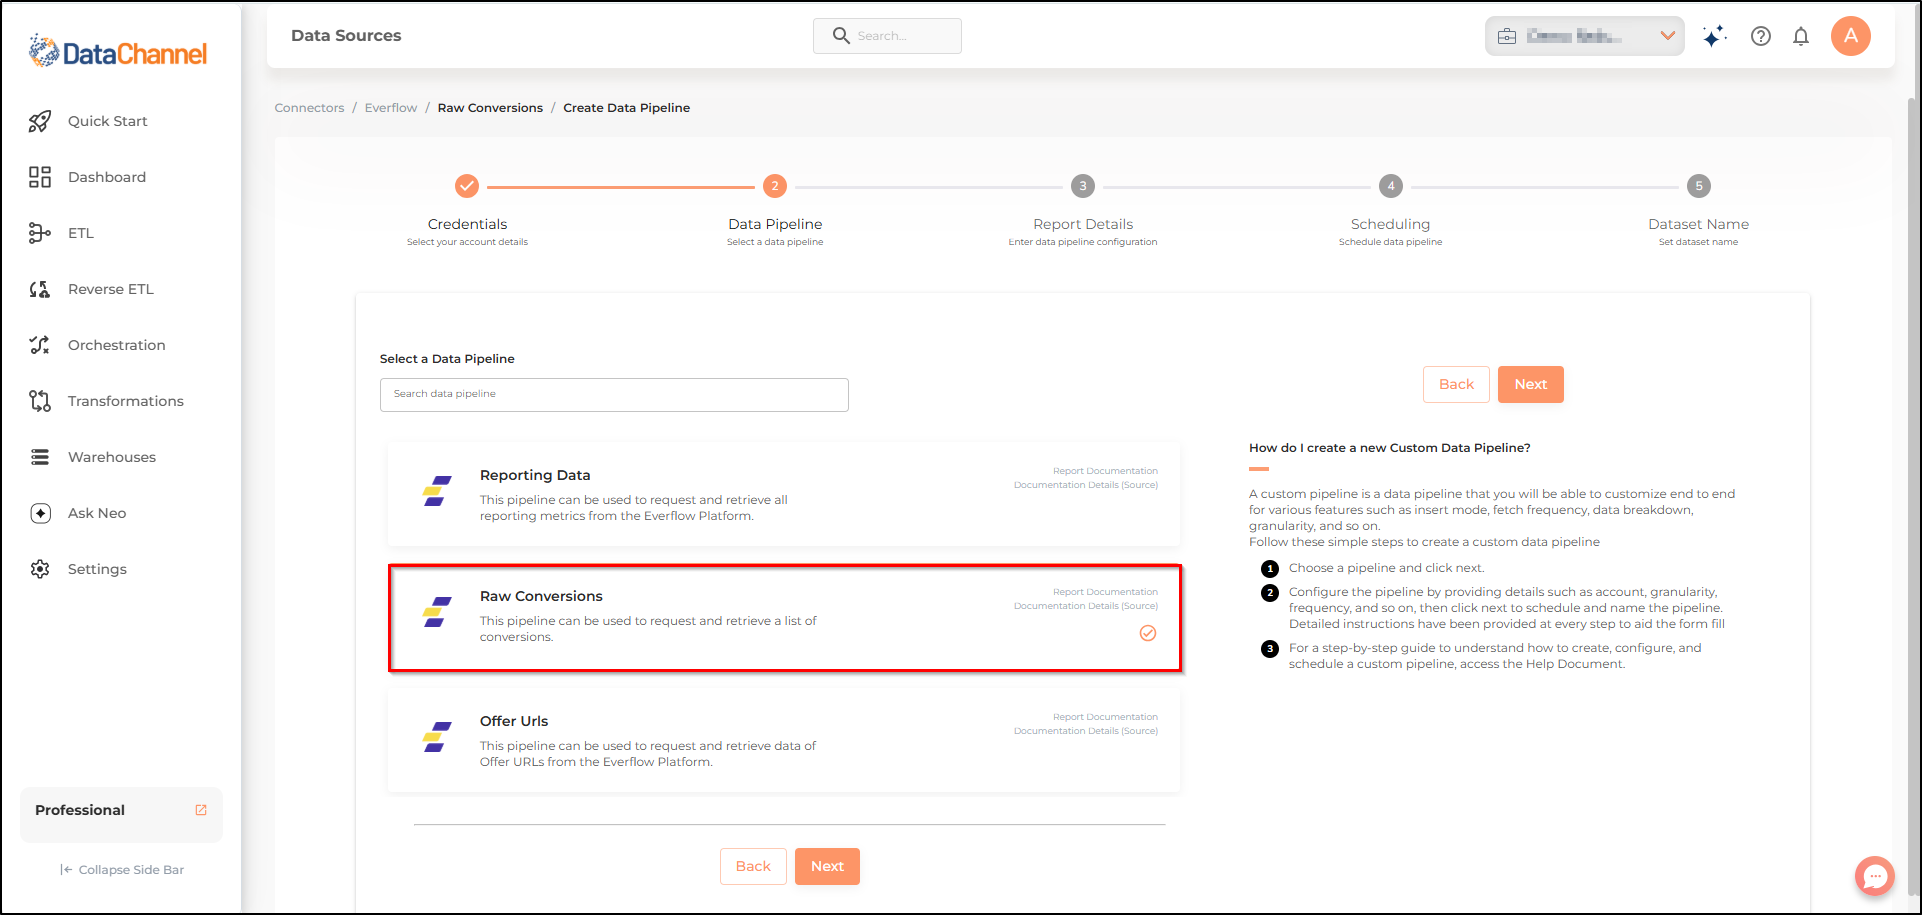Open the user avatar A menu

pyautogui.click(x=1851, y=36)
